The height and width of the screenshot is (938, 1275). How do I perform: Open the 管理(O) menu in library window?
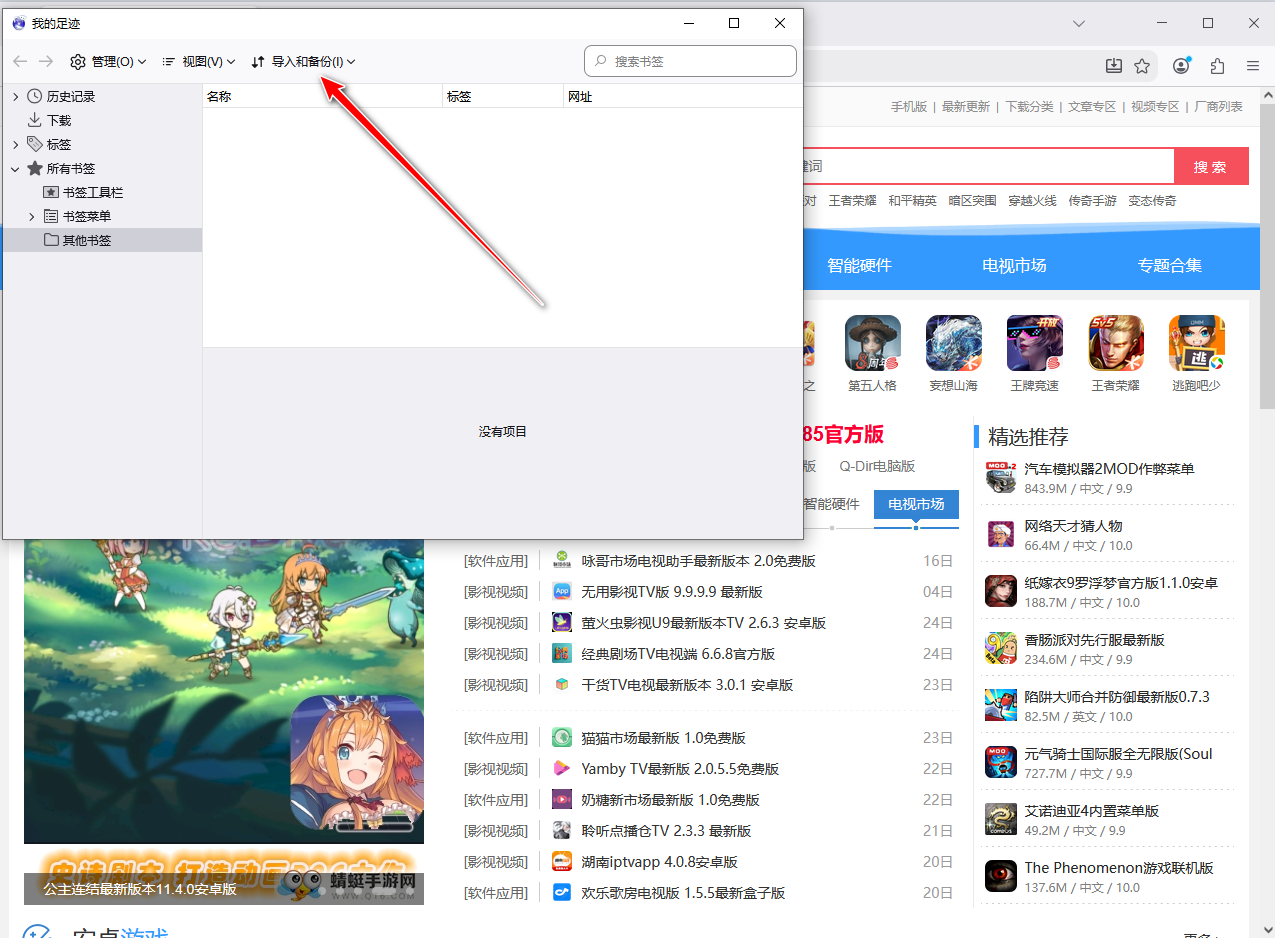click(x=108, y=62)
